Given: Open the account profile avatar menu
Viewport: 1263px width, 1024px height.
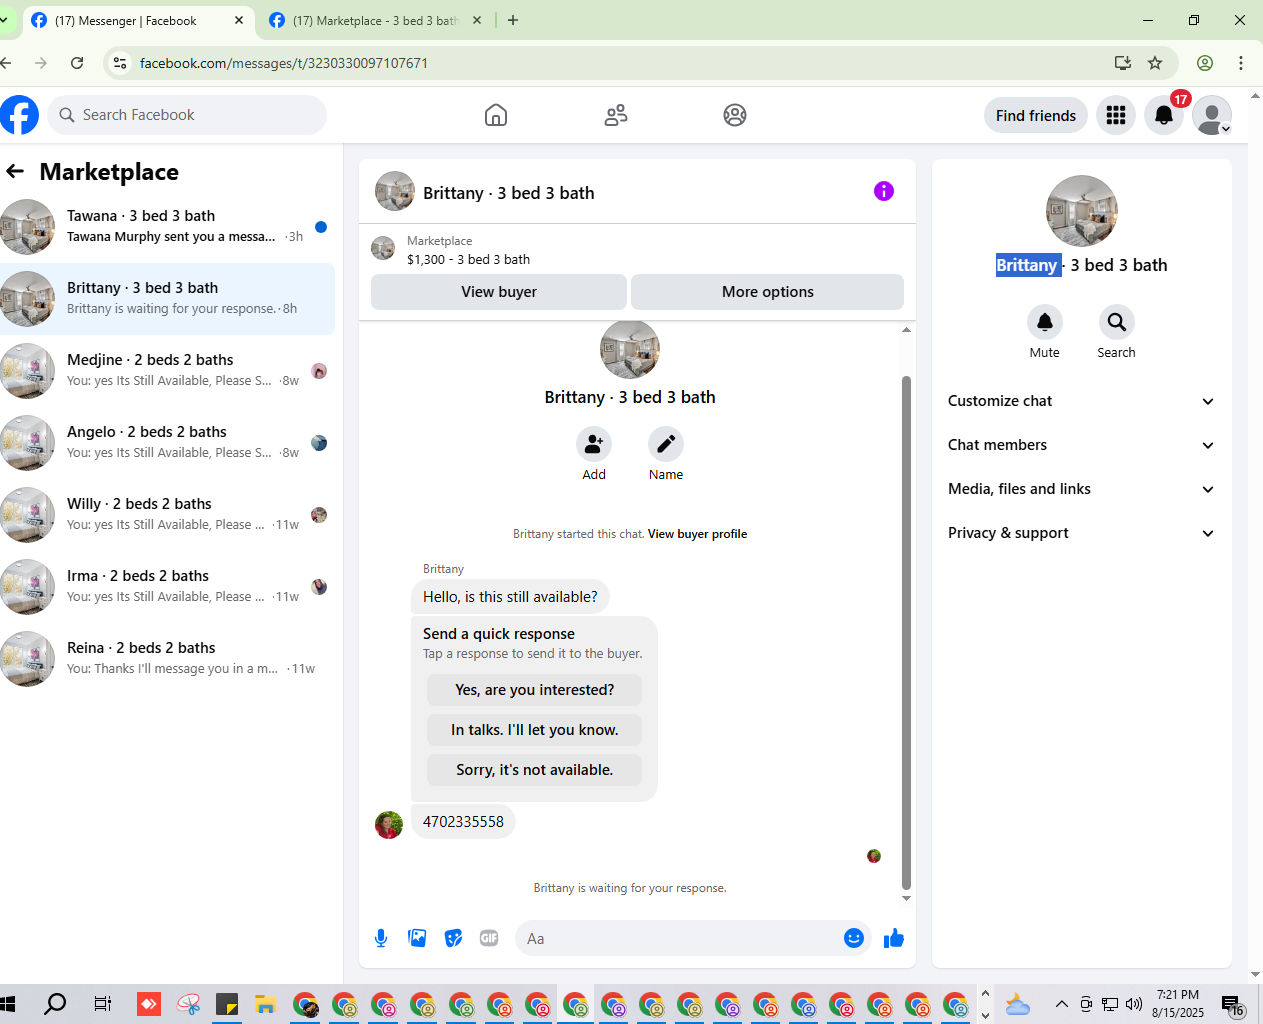Looking at the screenshot, I should [x=1212, y=115].
